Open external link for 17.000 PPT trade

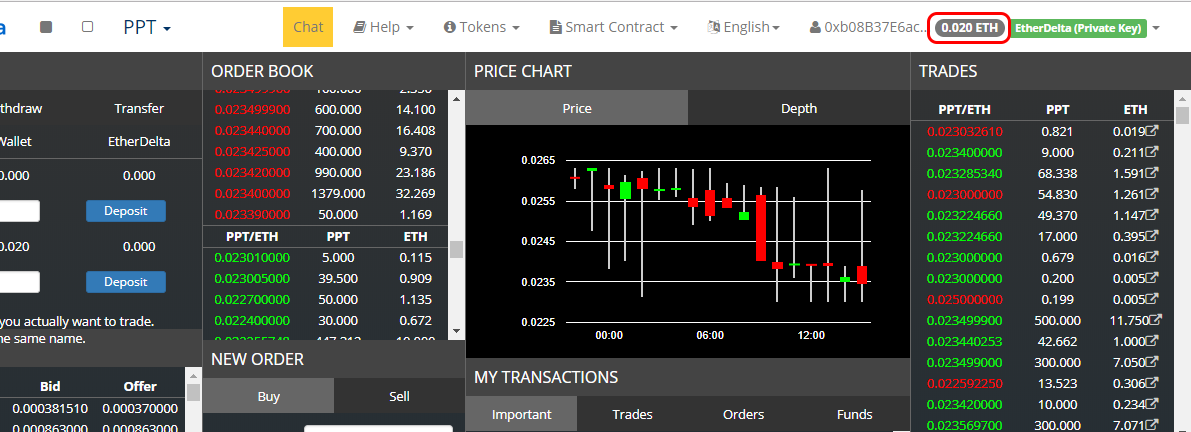click(x=1152, y=236)
